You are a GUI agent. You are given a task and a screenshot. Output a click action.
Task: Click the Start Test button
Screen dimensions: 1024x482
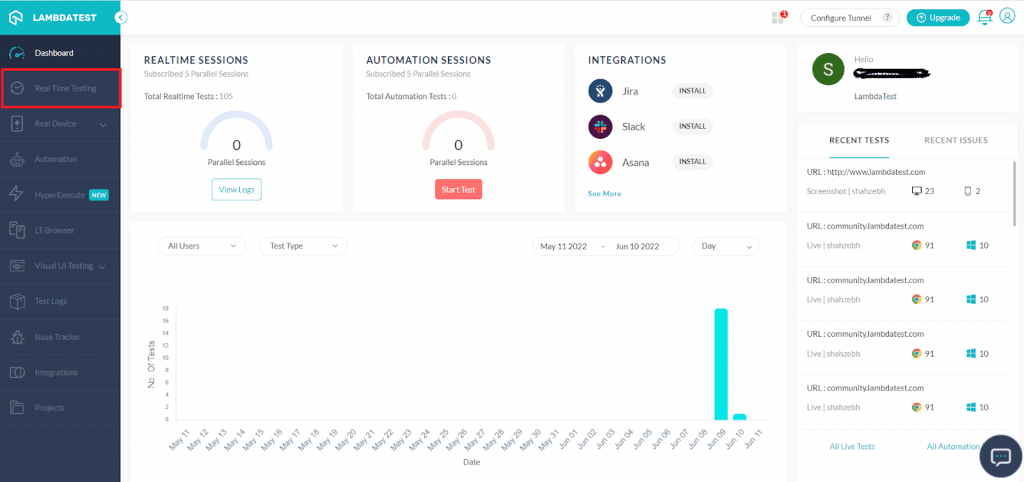click(x=458, y=190)
